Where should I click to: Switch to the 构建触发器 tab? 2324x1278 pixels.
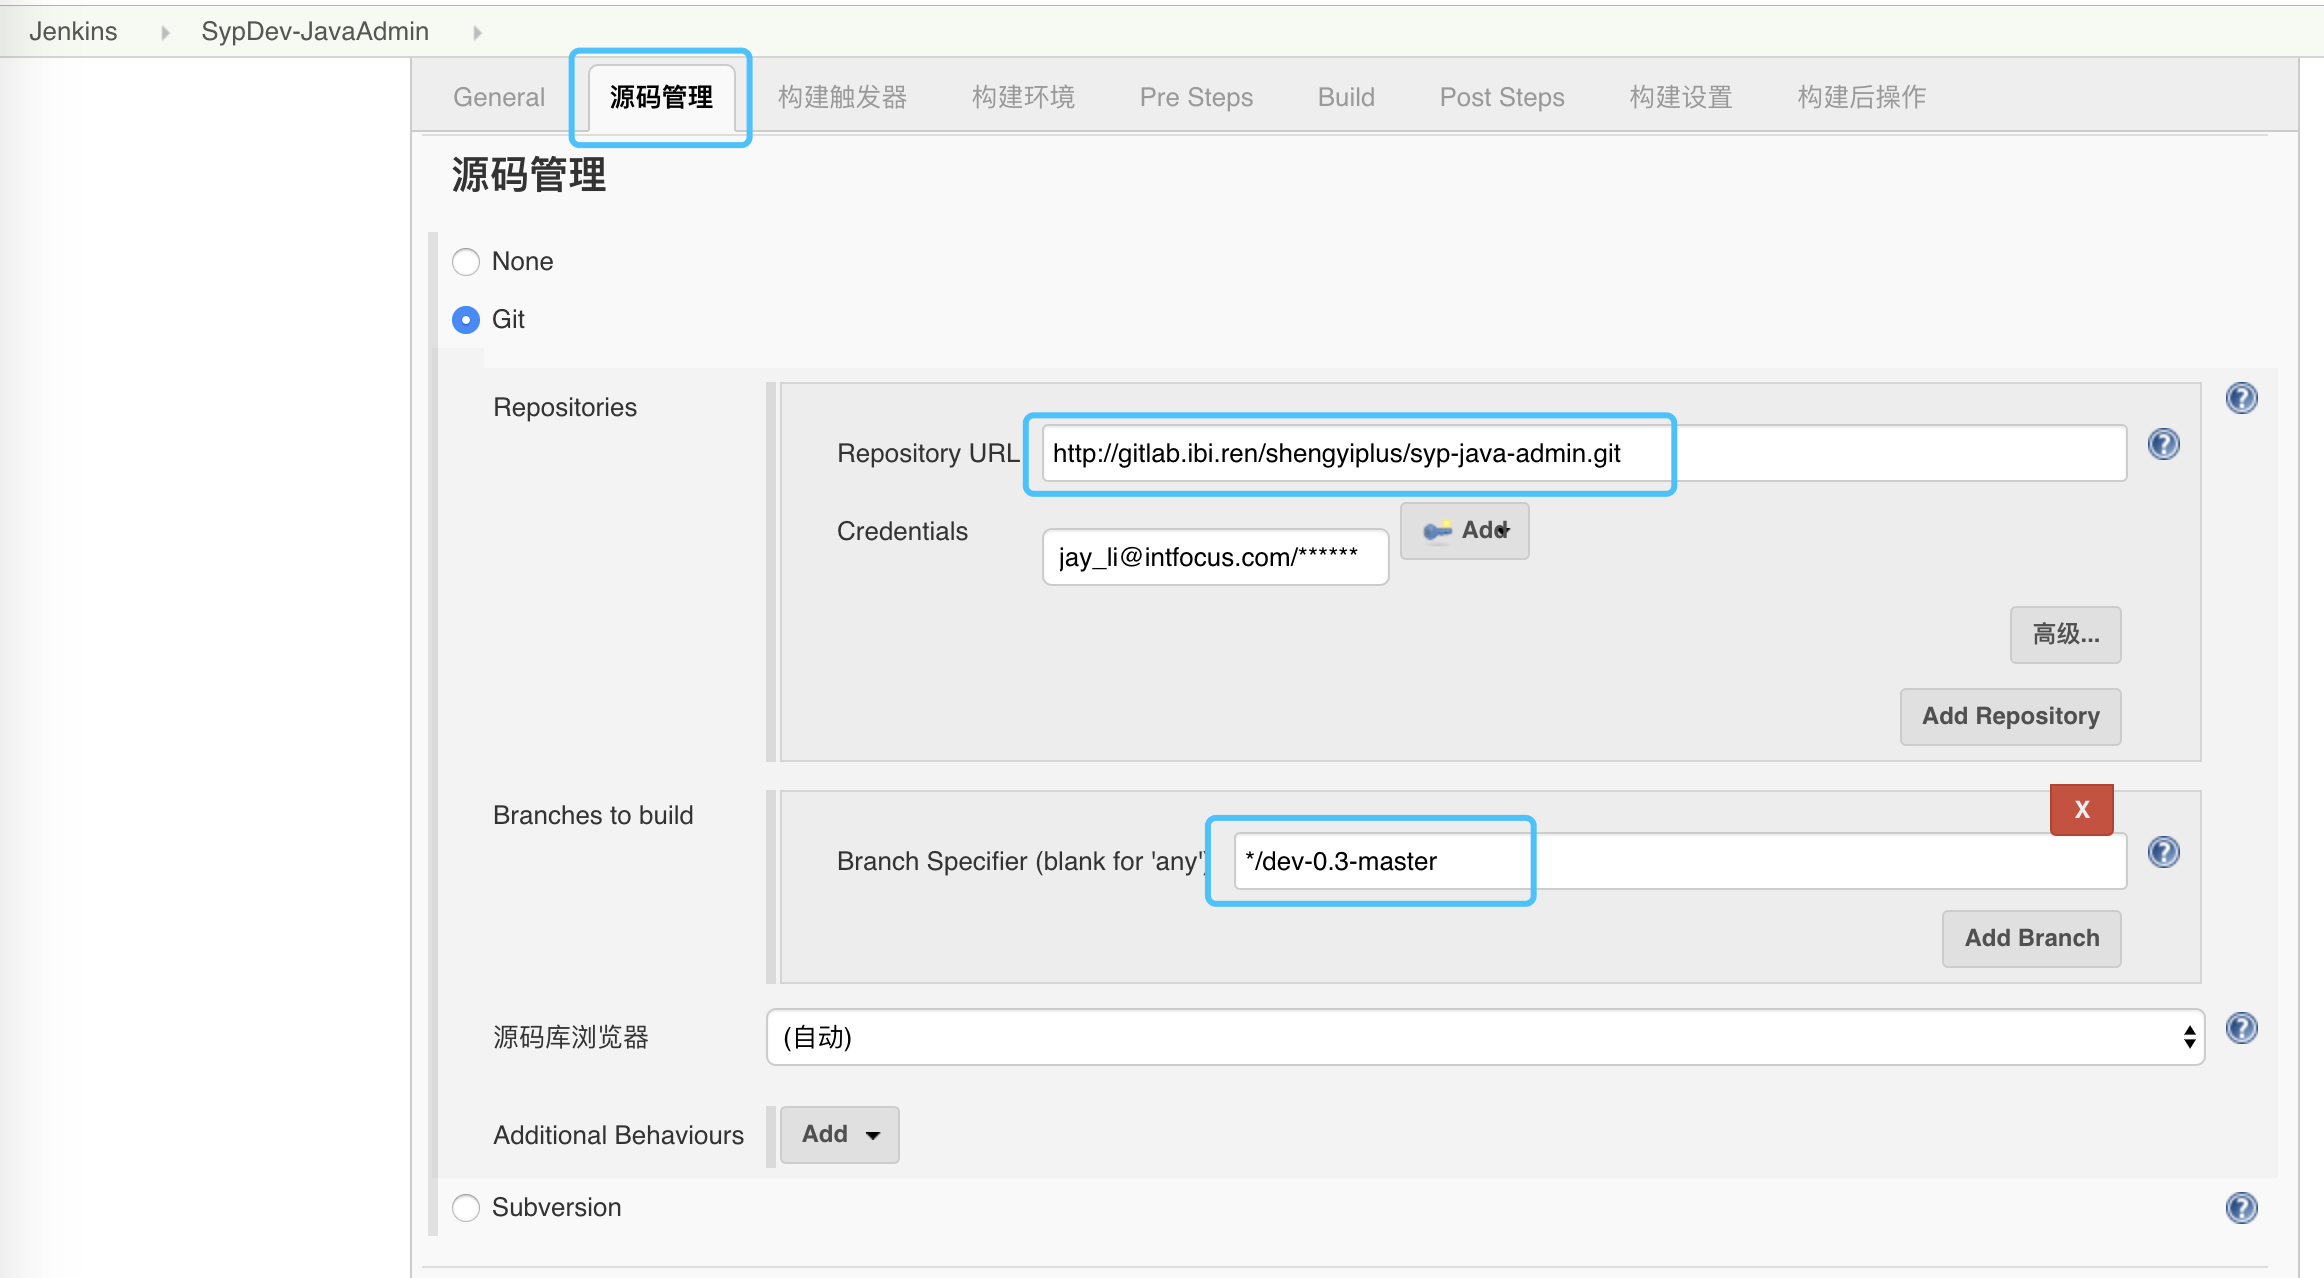[842, 97]
